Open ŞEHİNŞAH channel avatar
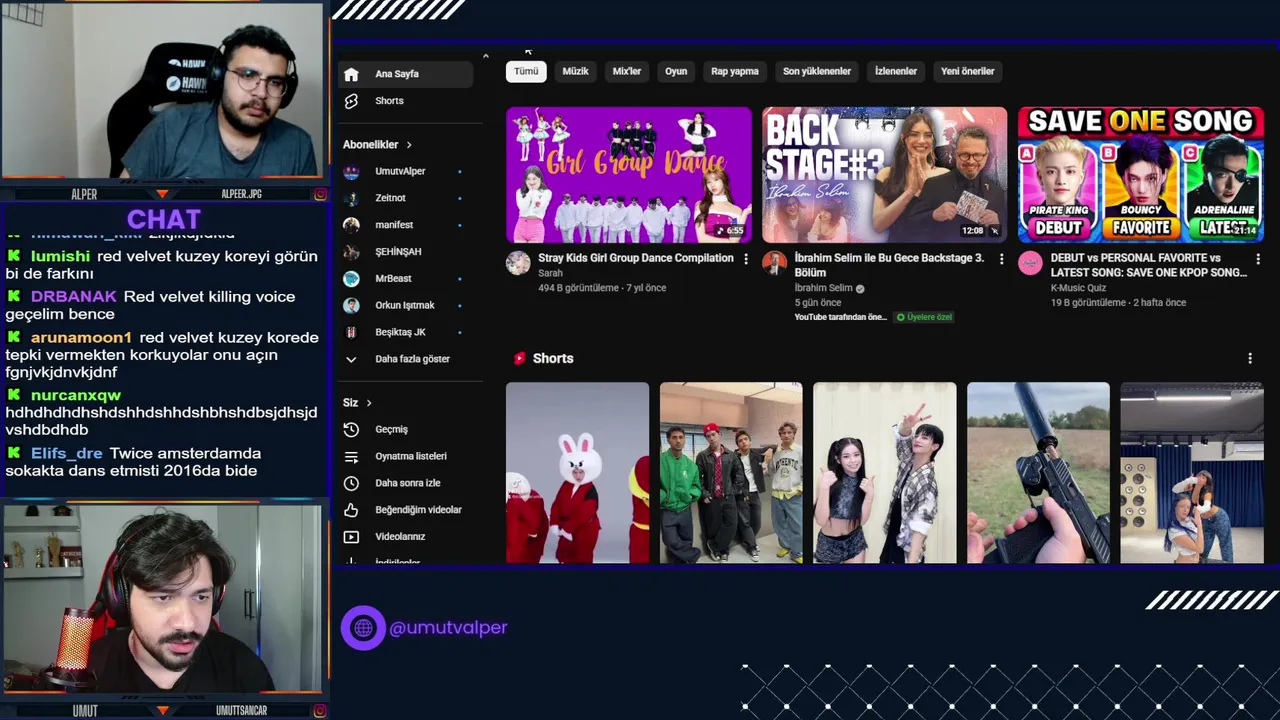Screen dimensions: 1280x720 pyautogui.click(x=351, y=252)
